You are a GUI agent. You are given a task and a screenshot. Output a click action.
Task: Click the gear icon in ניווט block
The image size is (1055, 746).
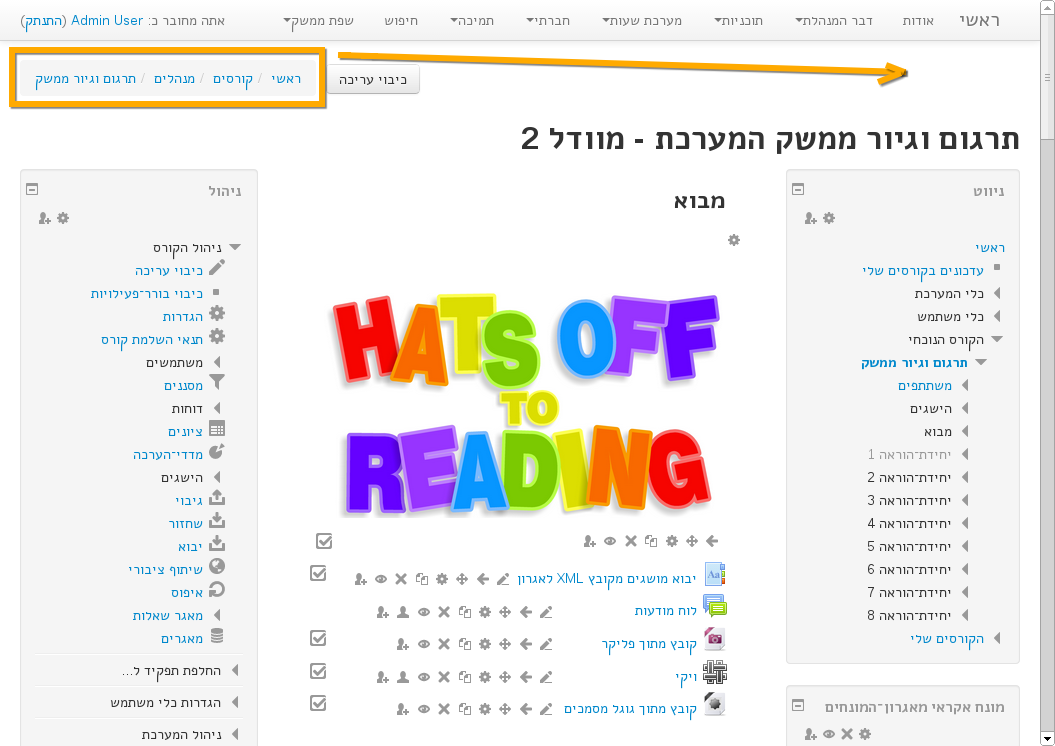830,218
